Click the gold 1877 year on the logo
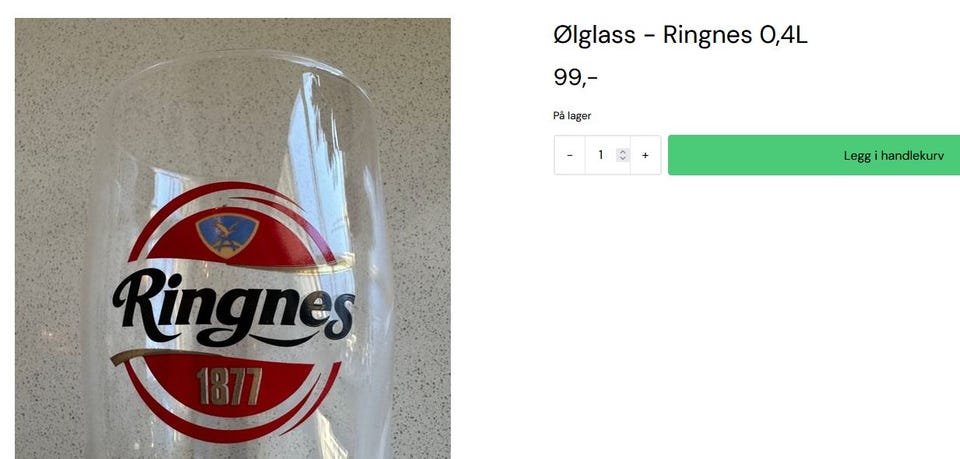Image resolution: width=960 pixels, height=459 pixels. tap(230, 386)
